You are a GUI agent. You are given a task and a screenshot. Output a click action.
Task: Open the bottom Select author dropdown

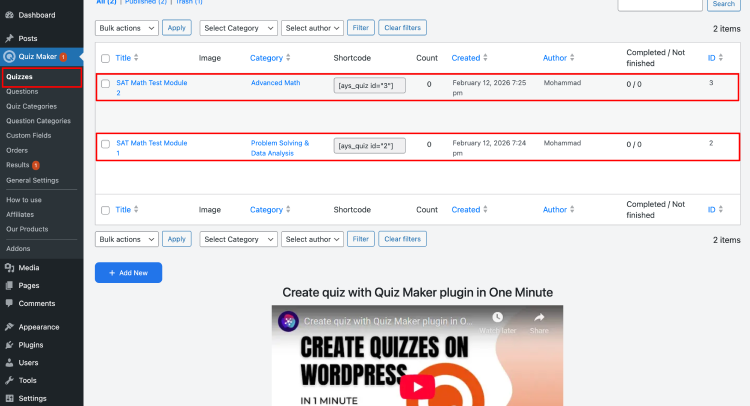(312, 239)
